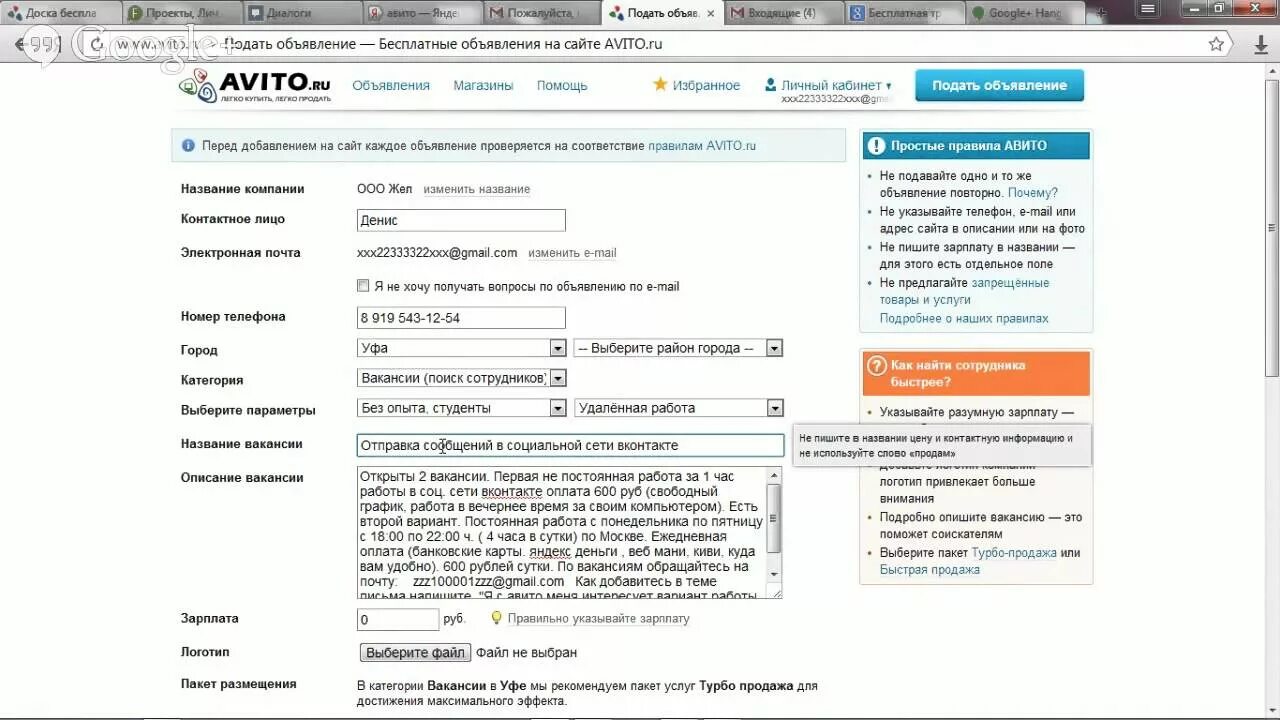Click exclamation icon in Простые правила header
Image resolution: width=1280 pixels, height=720 pixels.
pyautogui.click(x=876, y=146)
